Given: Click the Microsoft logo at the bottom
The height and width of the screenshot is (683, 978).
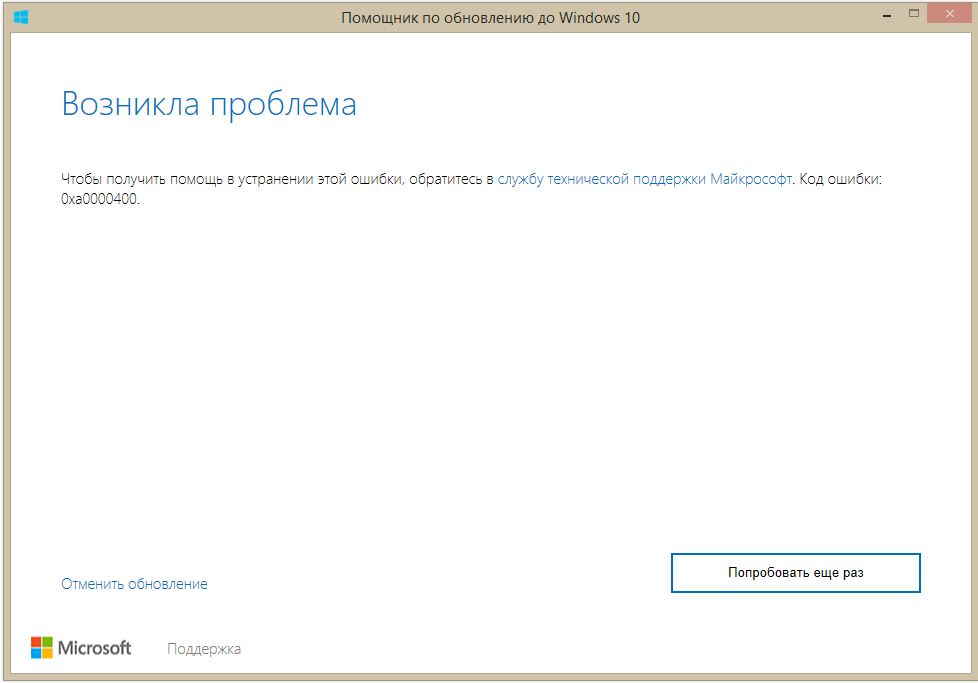Looking at the screenshot, I should click(x=81, y=648).
